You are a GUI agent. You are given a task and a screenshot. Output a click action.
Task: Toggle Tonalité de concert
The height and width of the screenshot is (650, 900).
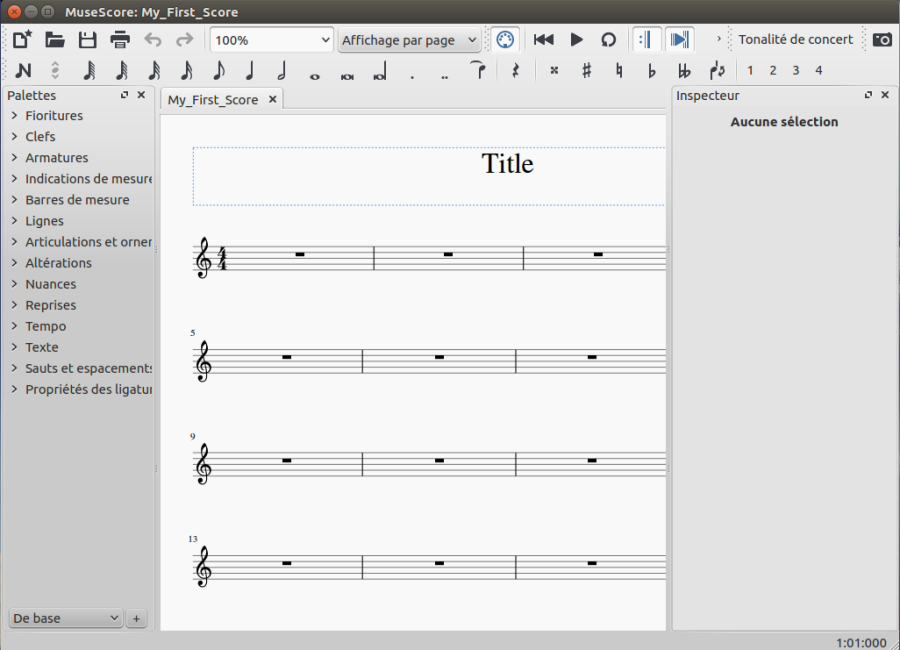tap(795, 40)
